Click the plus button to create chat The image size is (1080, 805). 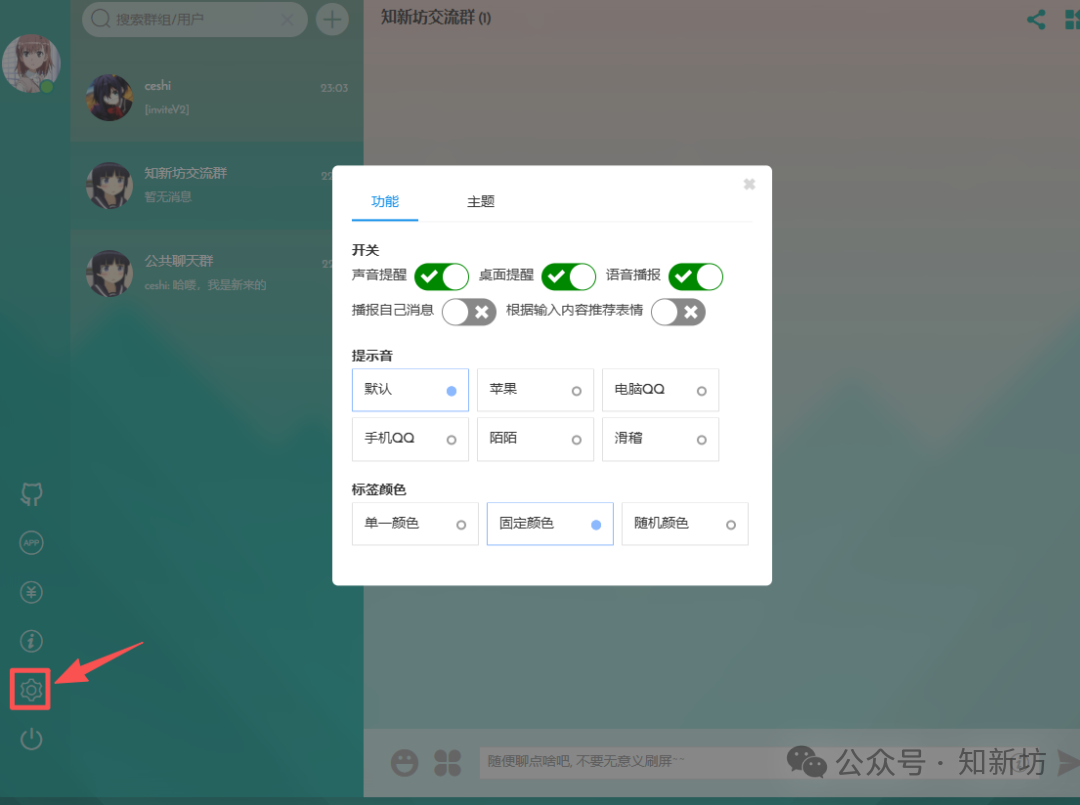click(332, 19)
